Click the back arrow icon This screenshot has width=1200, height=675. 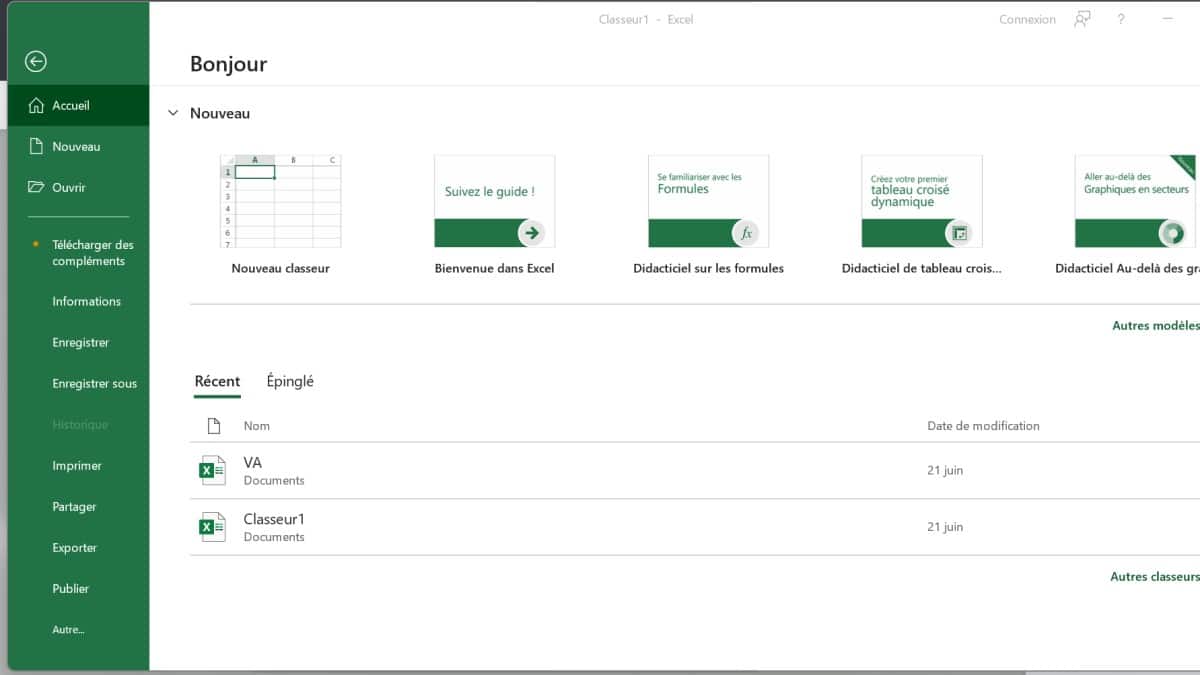click(36, 62)
